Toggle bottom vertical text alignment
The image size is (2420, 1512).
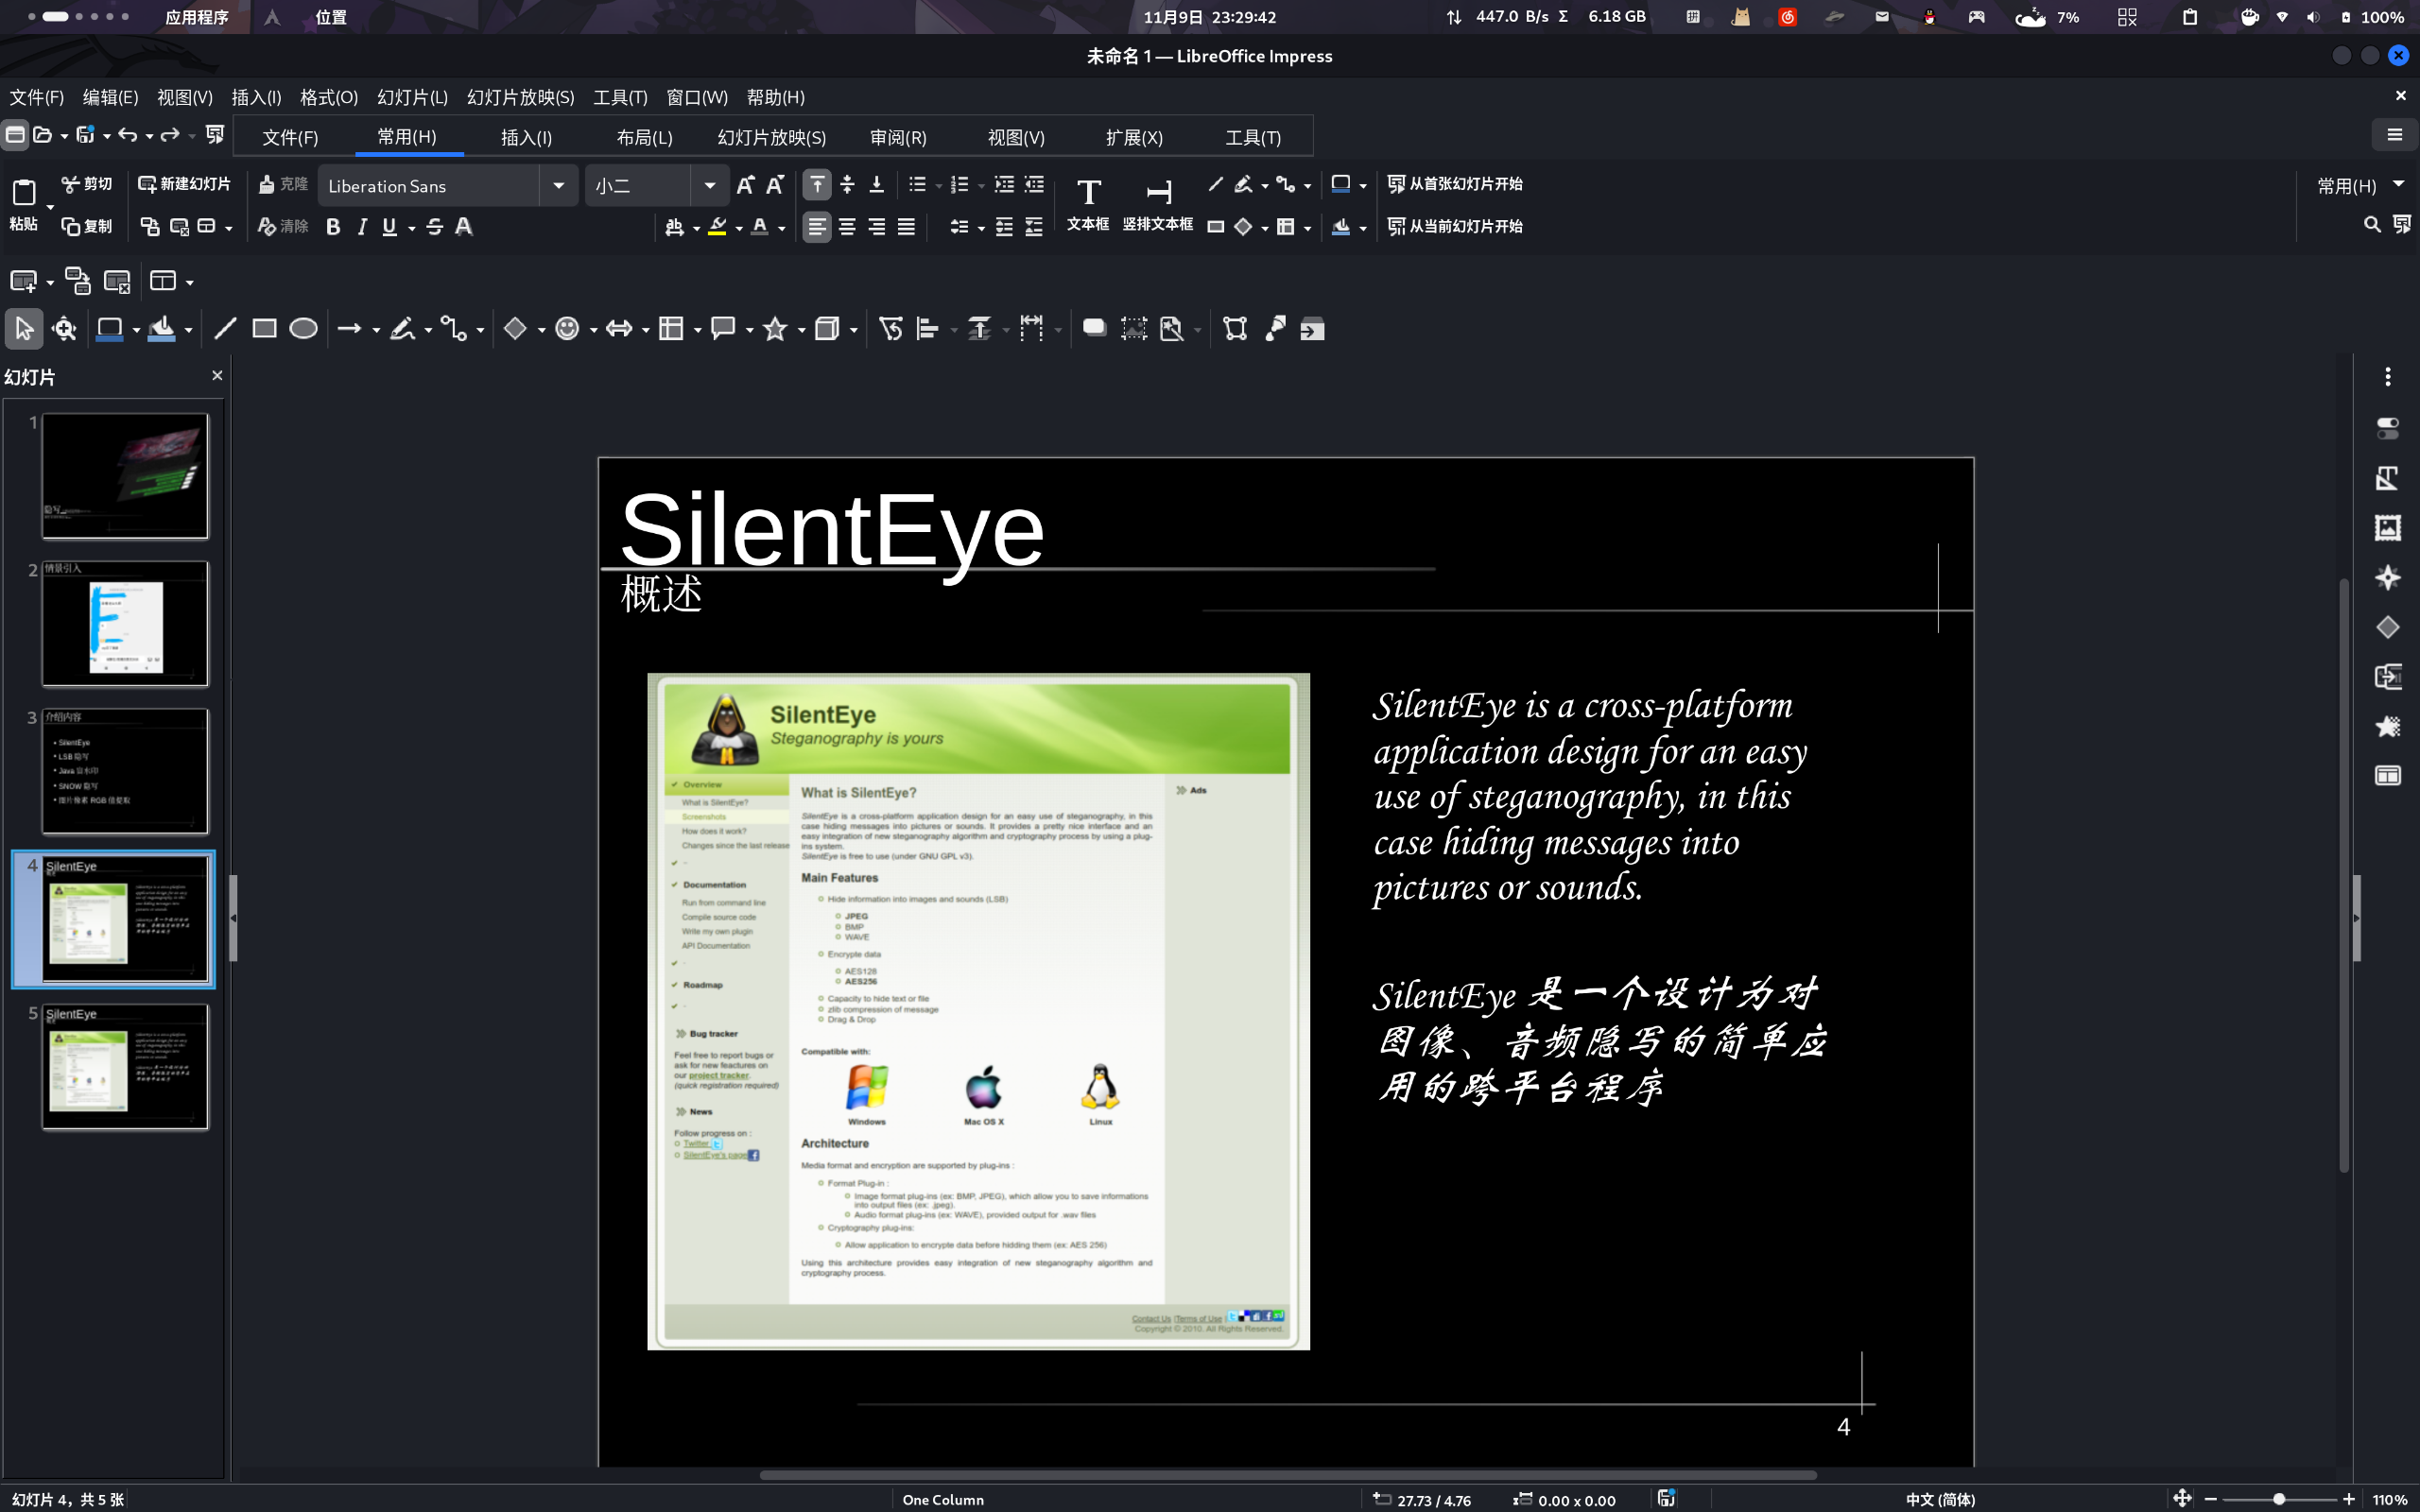coord(877,185)
